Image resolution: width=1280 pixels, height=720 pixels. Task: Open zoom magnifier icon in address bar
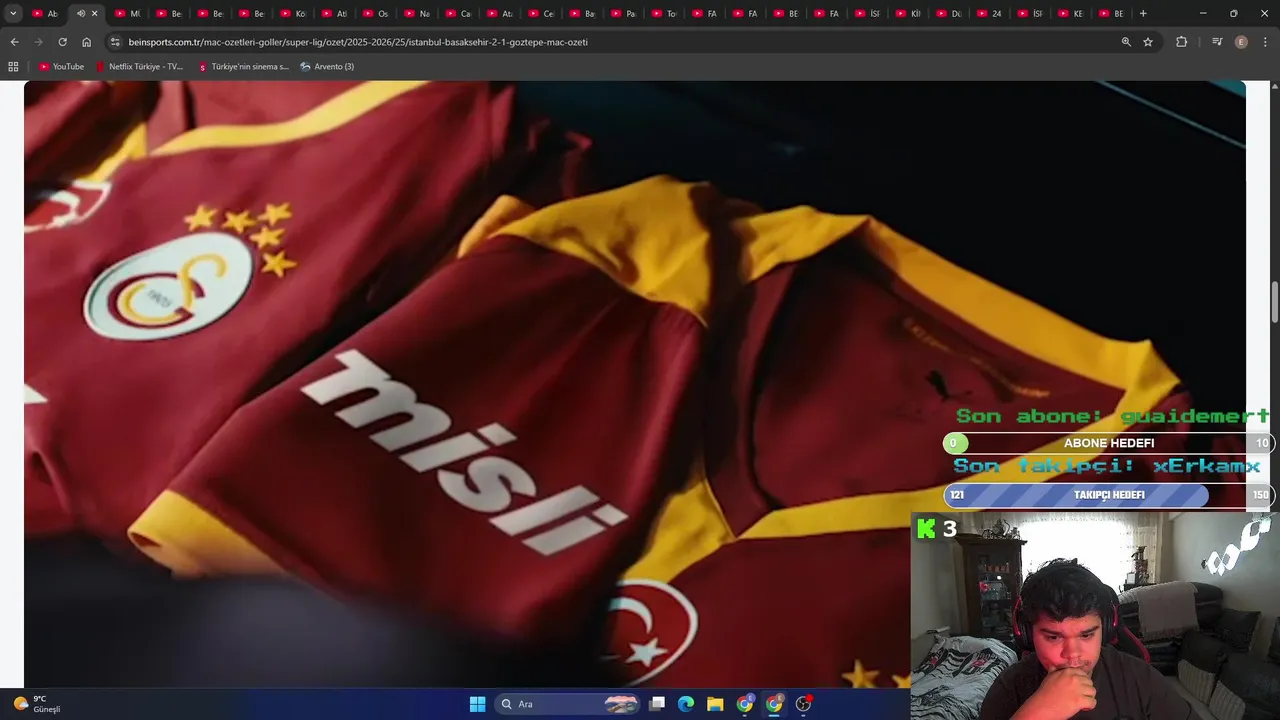click(x=1126, y=42)
